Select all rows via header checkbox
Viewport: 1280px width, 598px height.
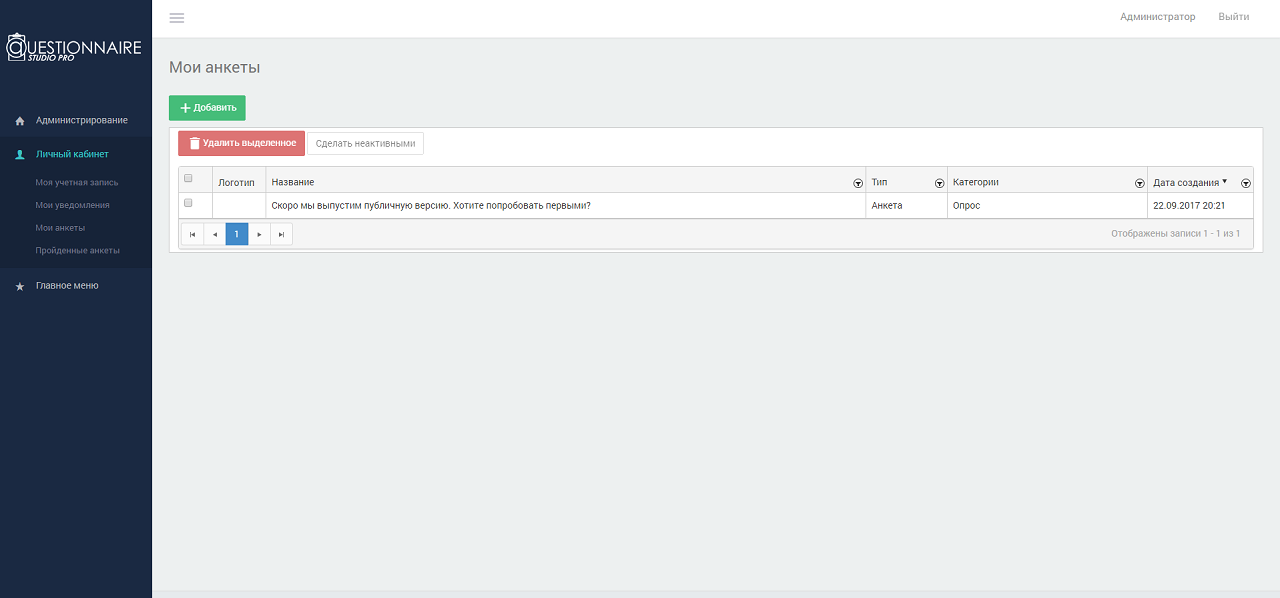188,179
